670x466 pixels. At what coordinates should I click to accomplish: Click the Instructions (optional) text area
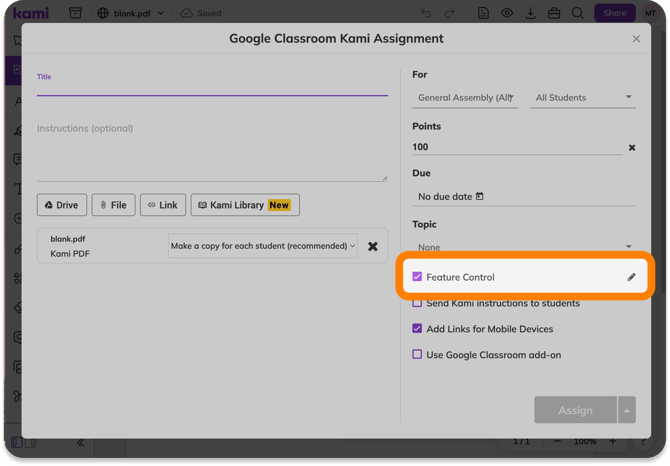pos(212,152)
